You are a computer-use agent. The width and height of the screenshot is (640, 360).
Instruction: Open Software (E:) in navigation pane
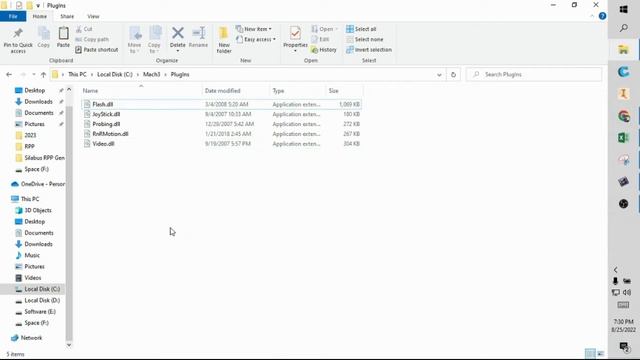coord(35,311)
